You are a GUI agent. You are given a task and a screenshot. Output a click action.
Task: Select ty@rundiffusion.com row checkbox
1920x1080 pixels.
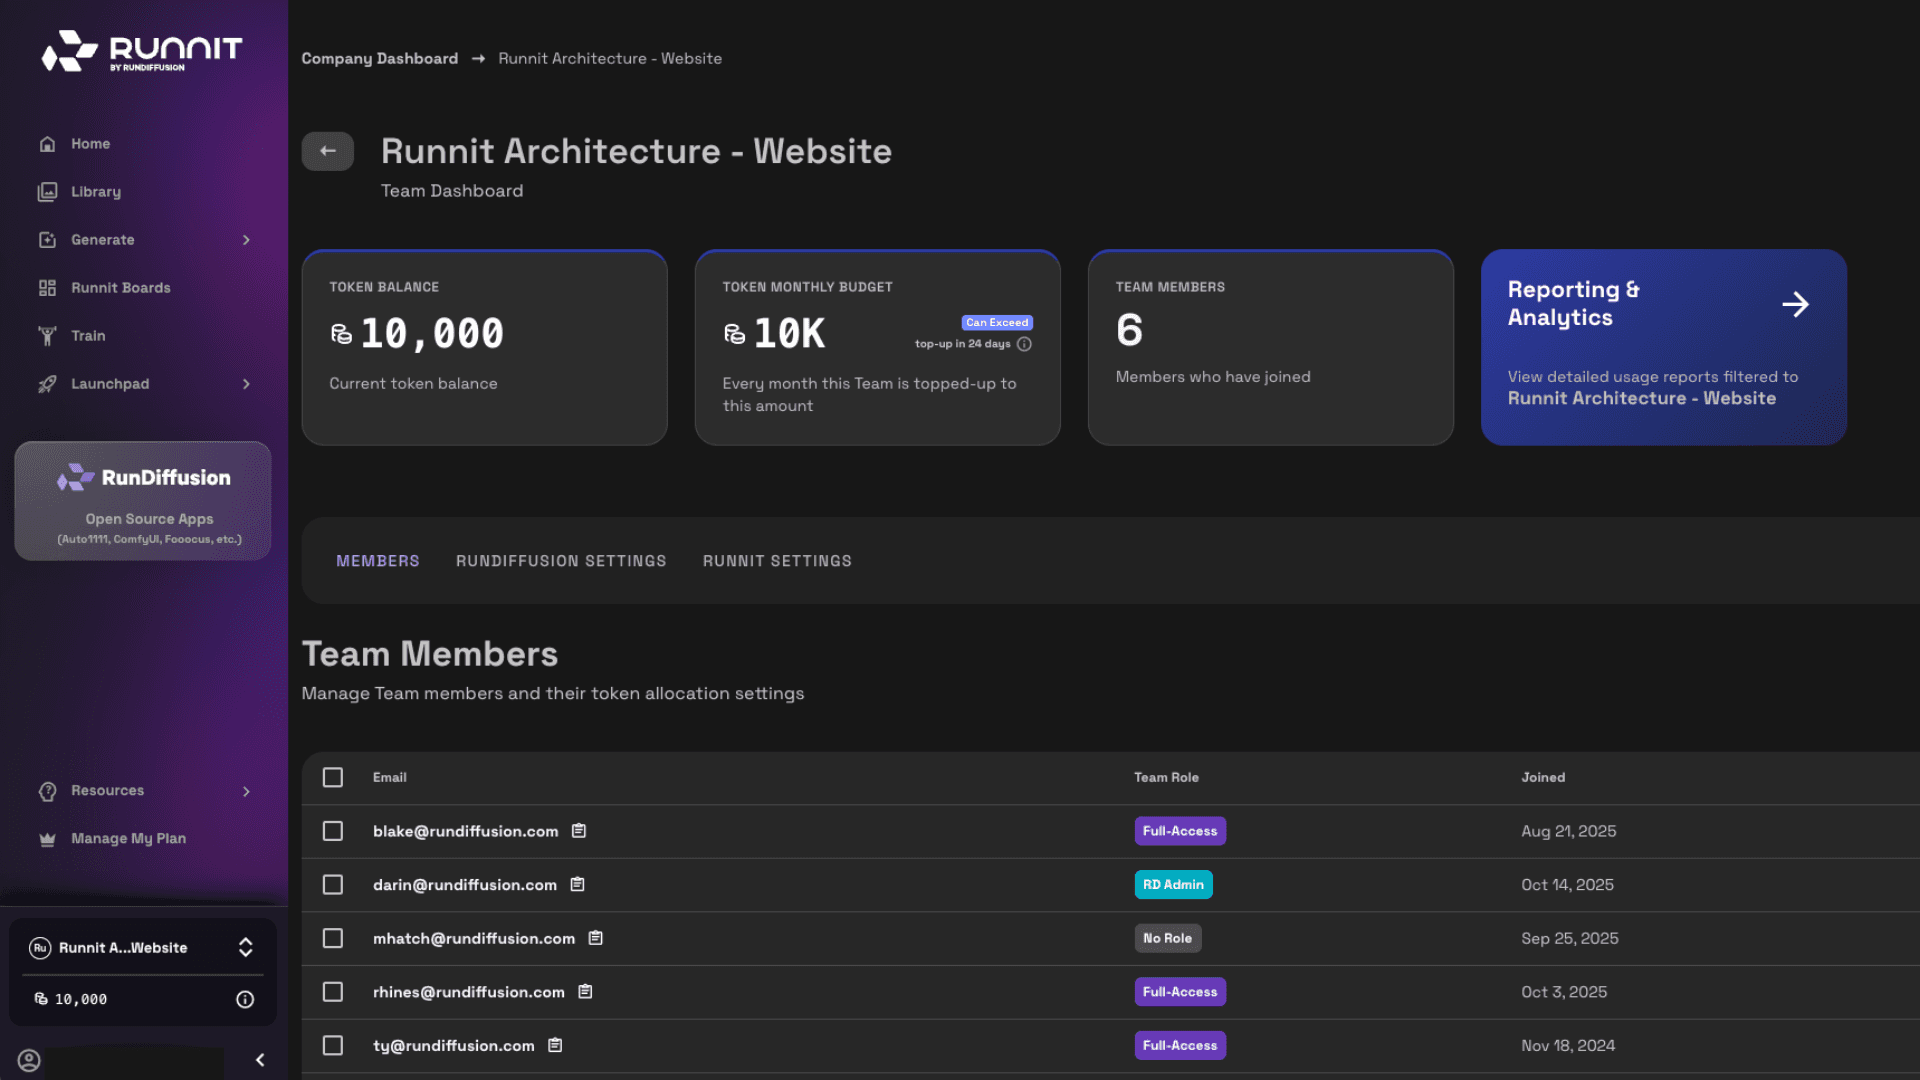click(x=333, y=1045)
